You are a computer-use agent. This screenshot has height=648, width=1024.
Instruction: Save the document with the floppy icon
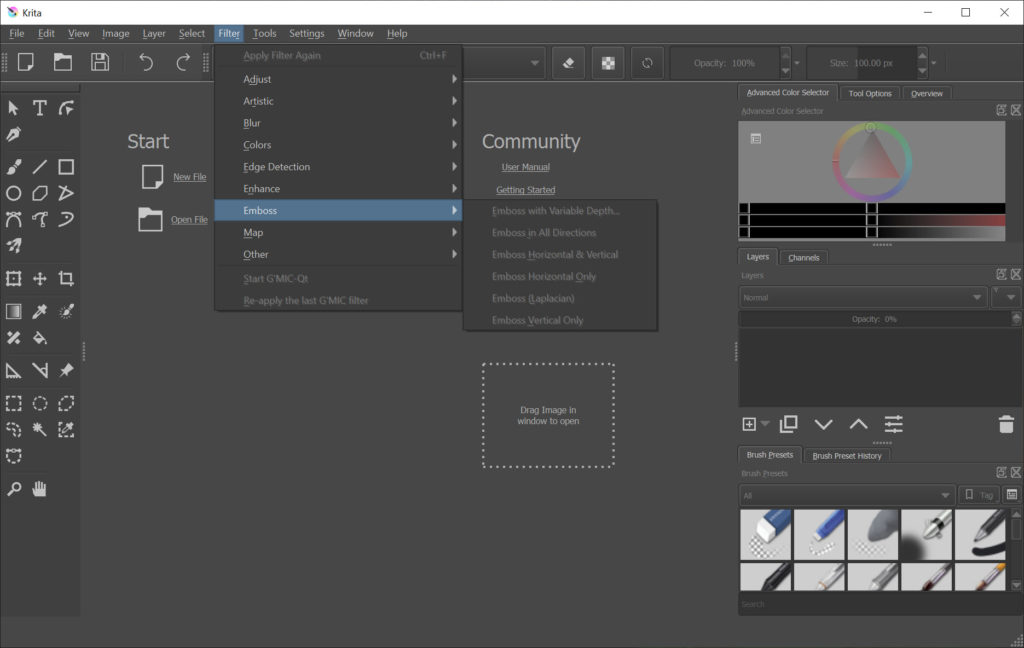point(100,62)
